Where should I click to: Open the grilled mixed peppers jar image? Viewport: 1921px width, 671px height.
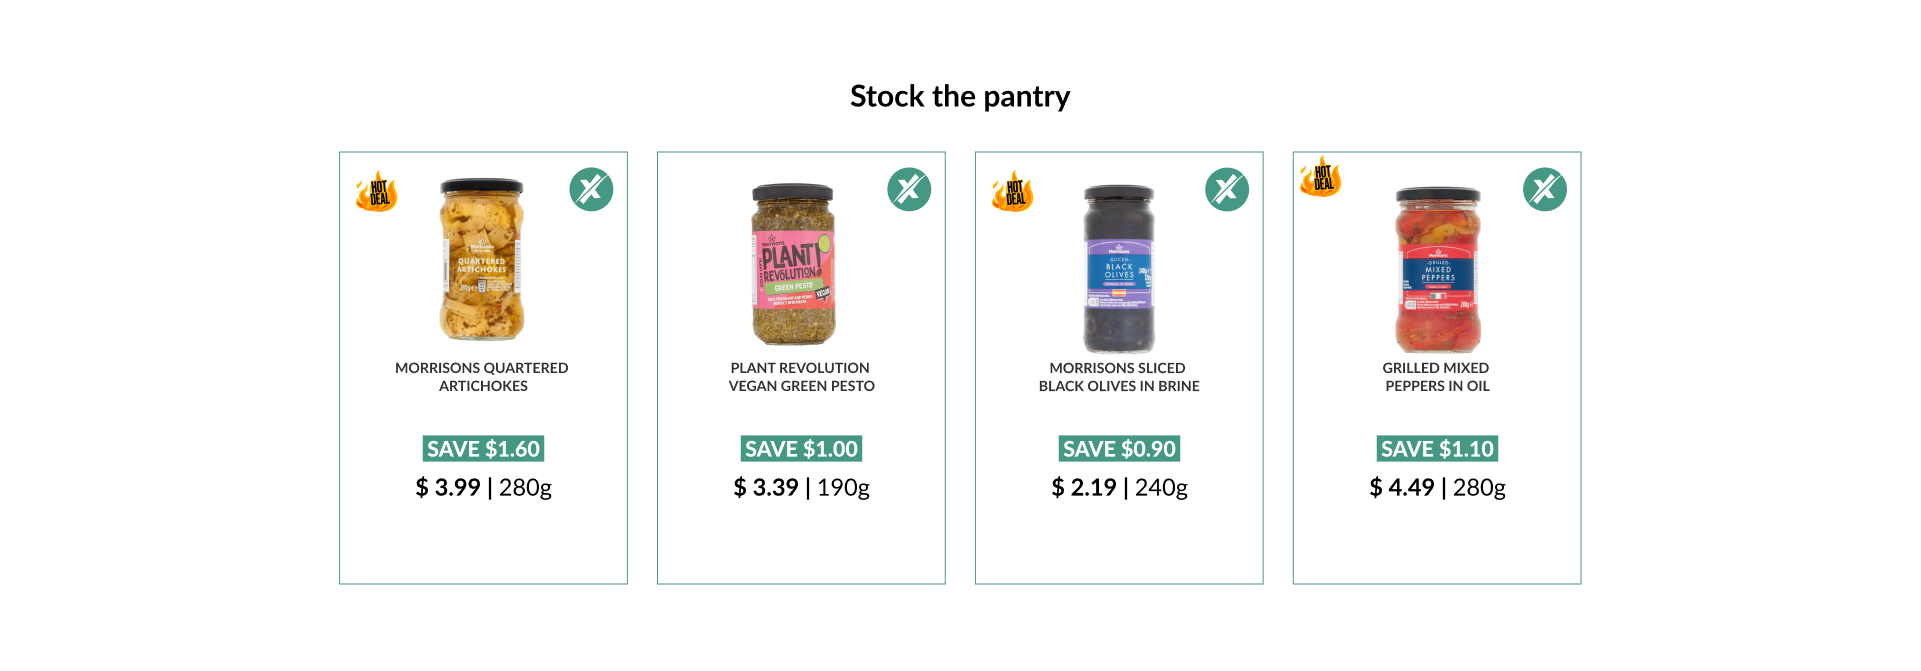[1438, 269]
